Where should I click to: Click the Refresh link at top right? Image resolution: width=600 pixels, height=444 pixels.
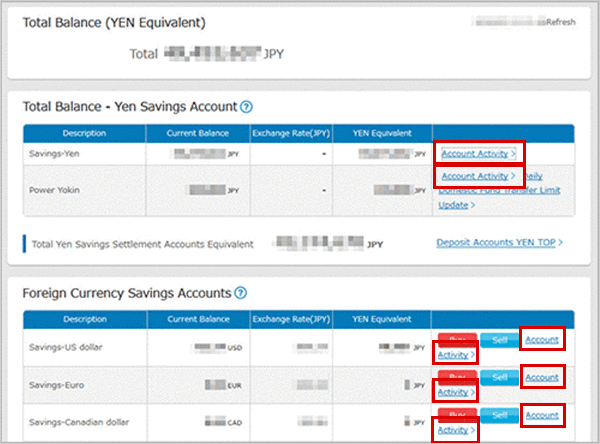point(560,20)
